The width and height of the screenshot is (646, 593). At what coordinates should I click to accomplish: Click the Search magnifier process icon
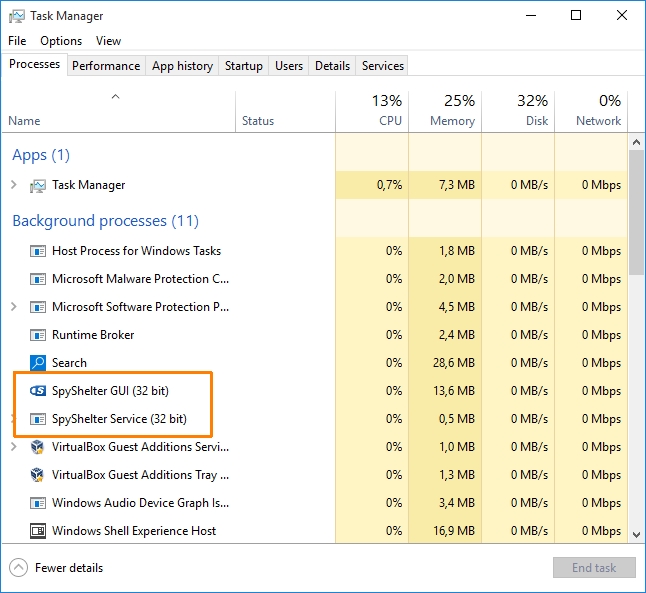pos(38,363)
